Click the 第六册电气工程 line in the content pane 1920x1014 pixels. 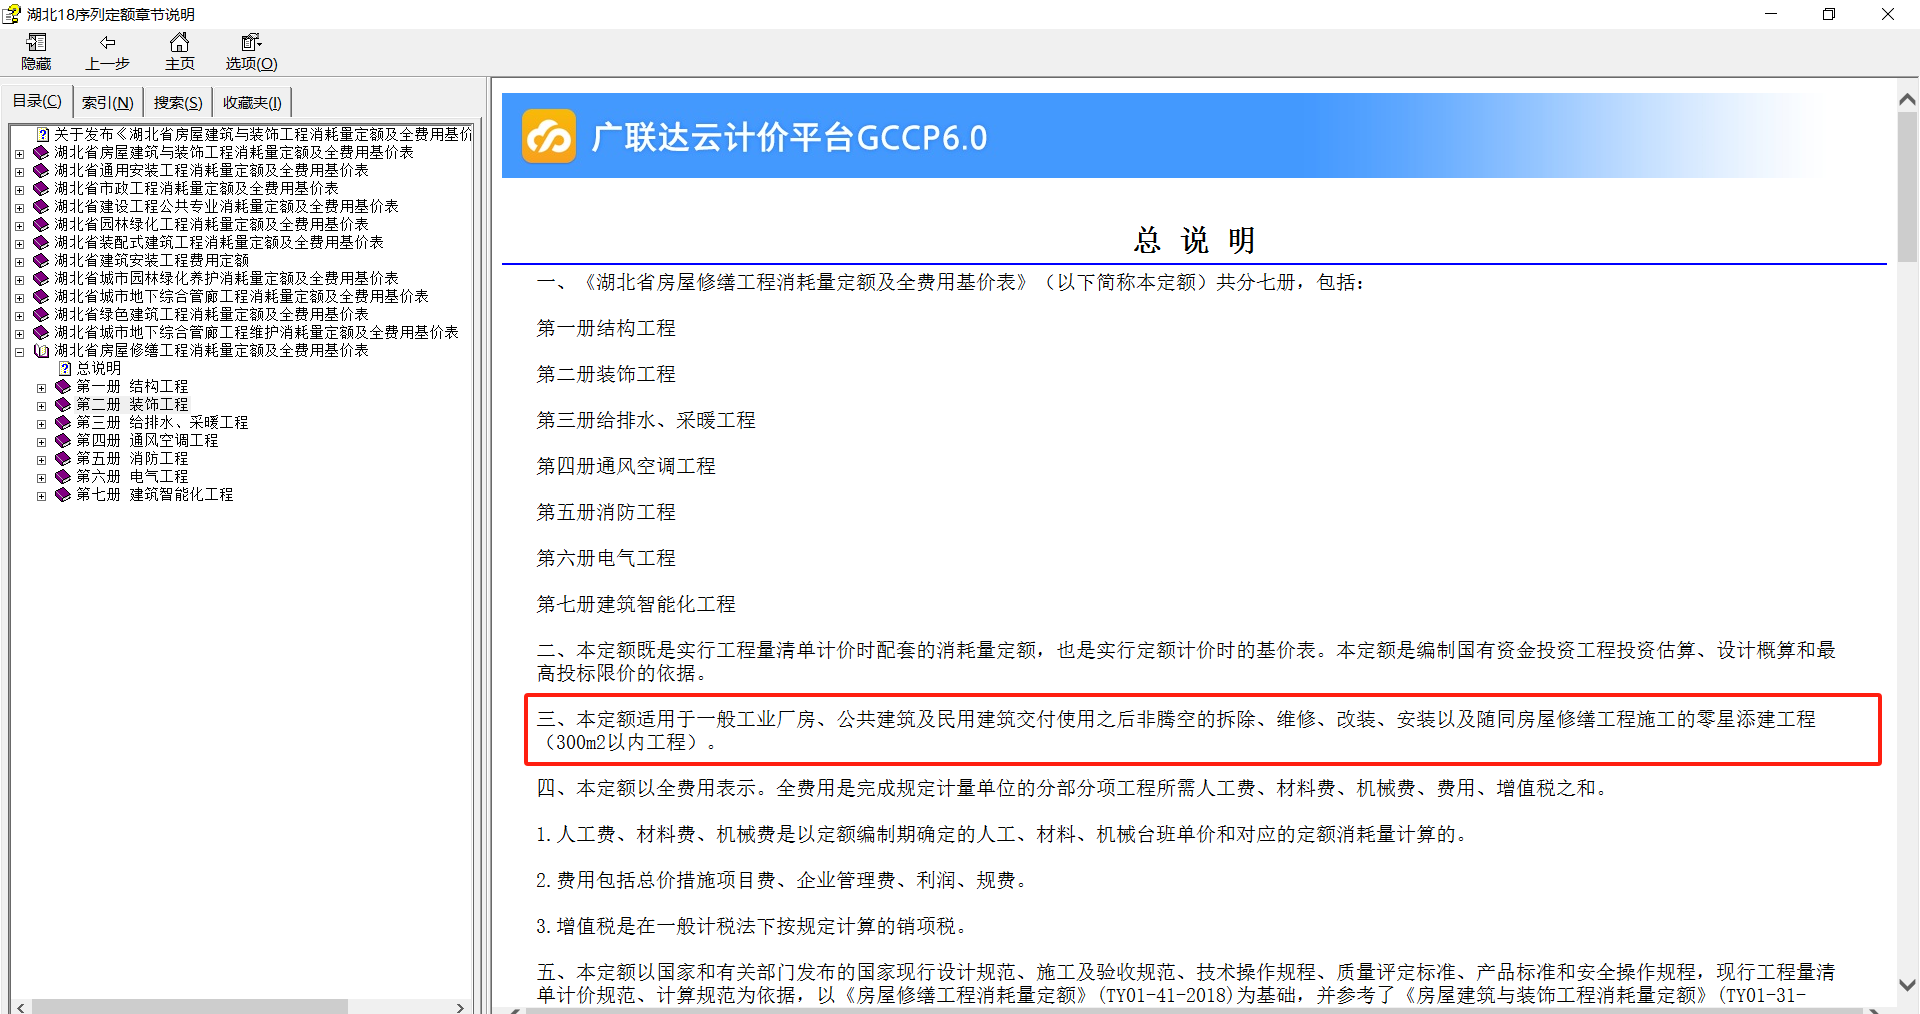tap(606, 558)
